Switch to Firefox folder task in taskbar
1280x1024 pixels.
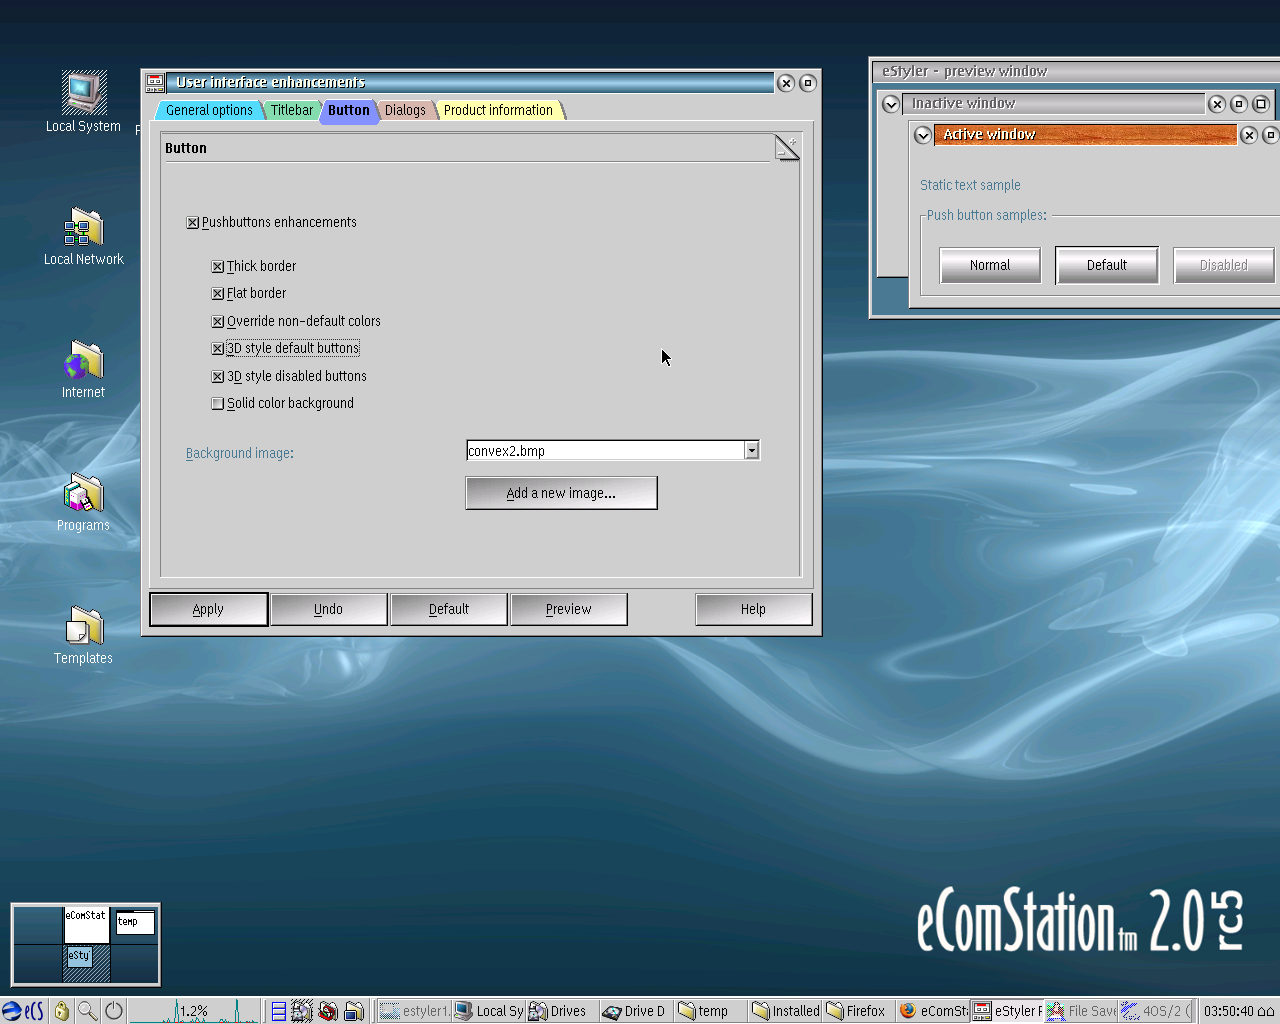859,1011
